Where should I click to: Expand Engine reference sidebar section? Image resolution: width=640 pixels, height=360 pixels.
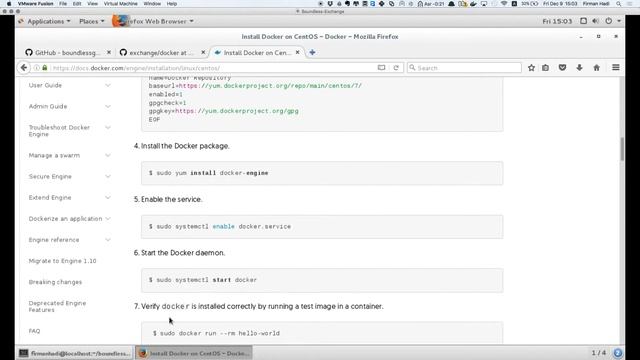[108, 240]
